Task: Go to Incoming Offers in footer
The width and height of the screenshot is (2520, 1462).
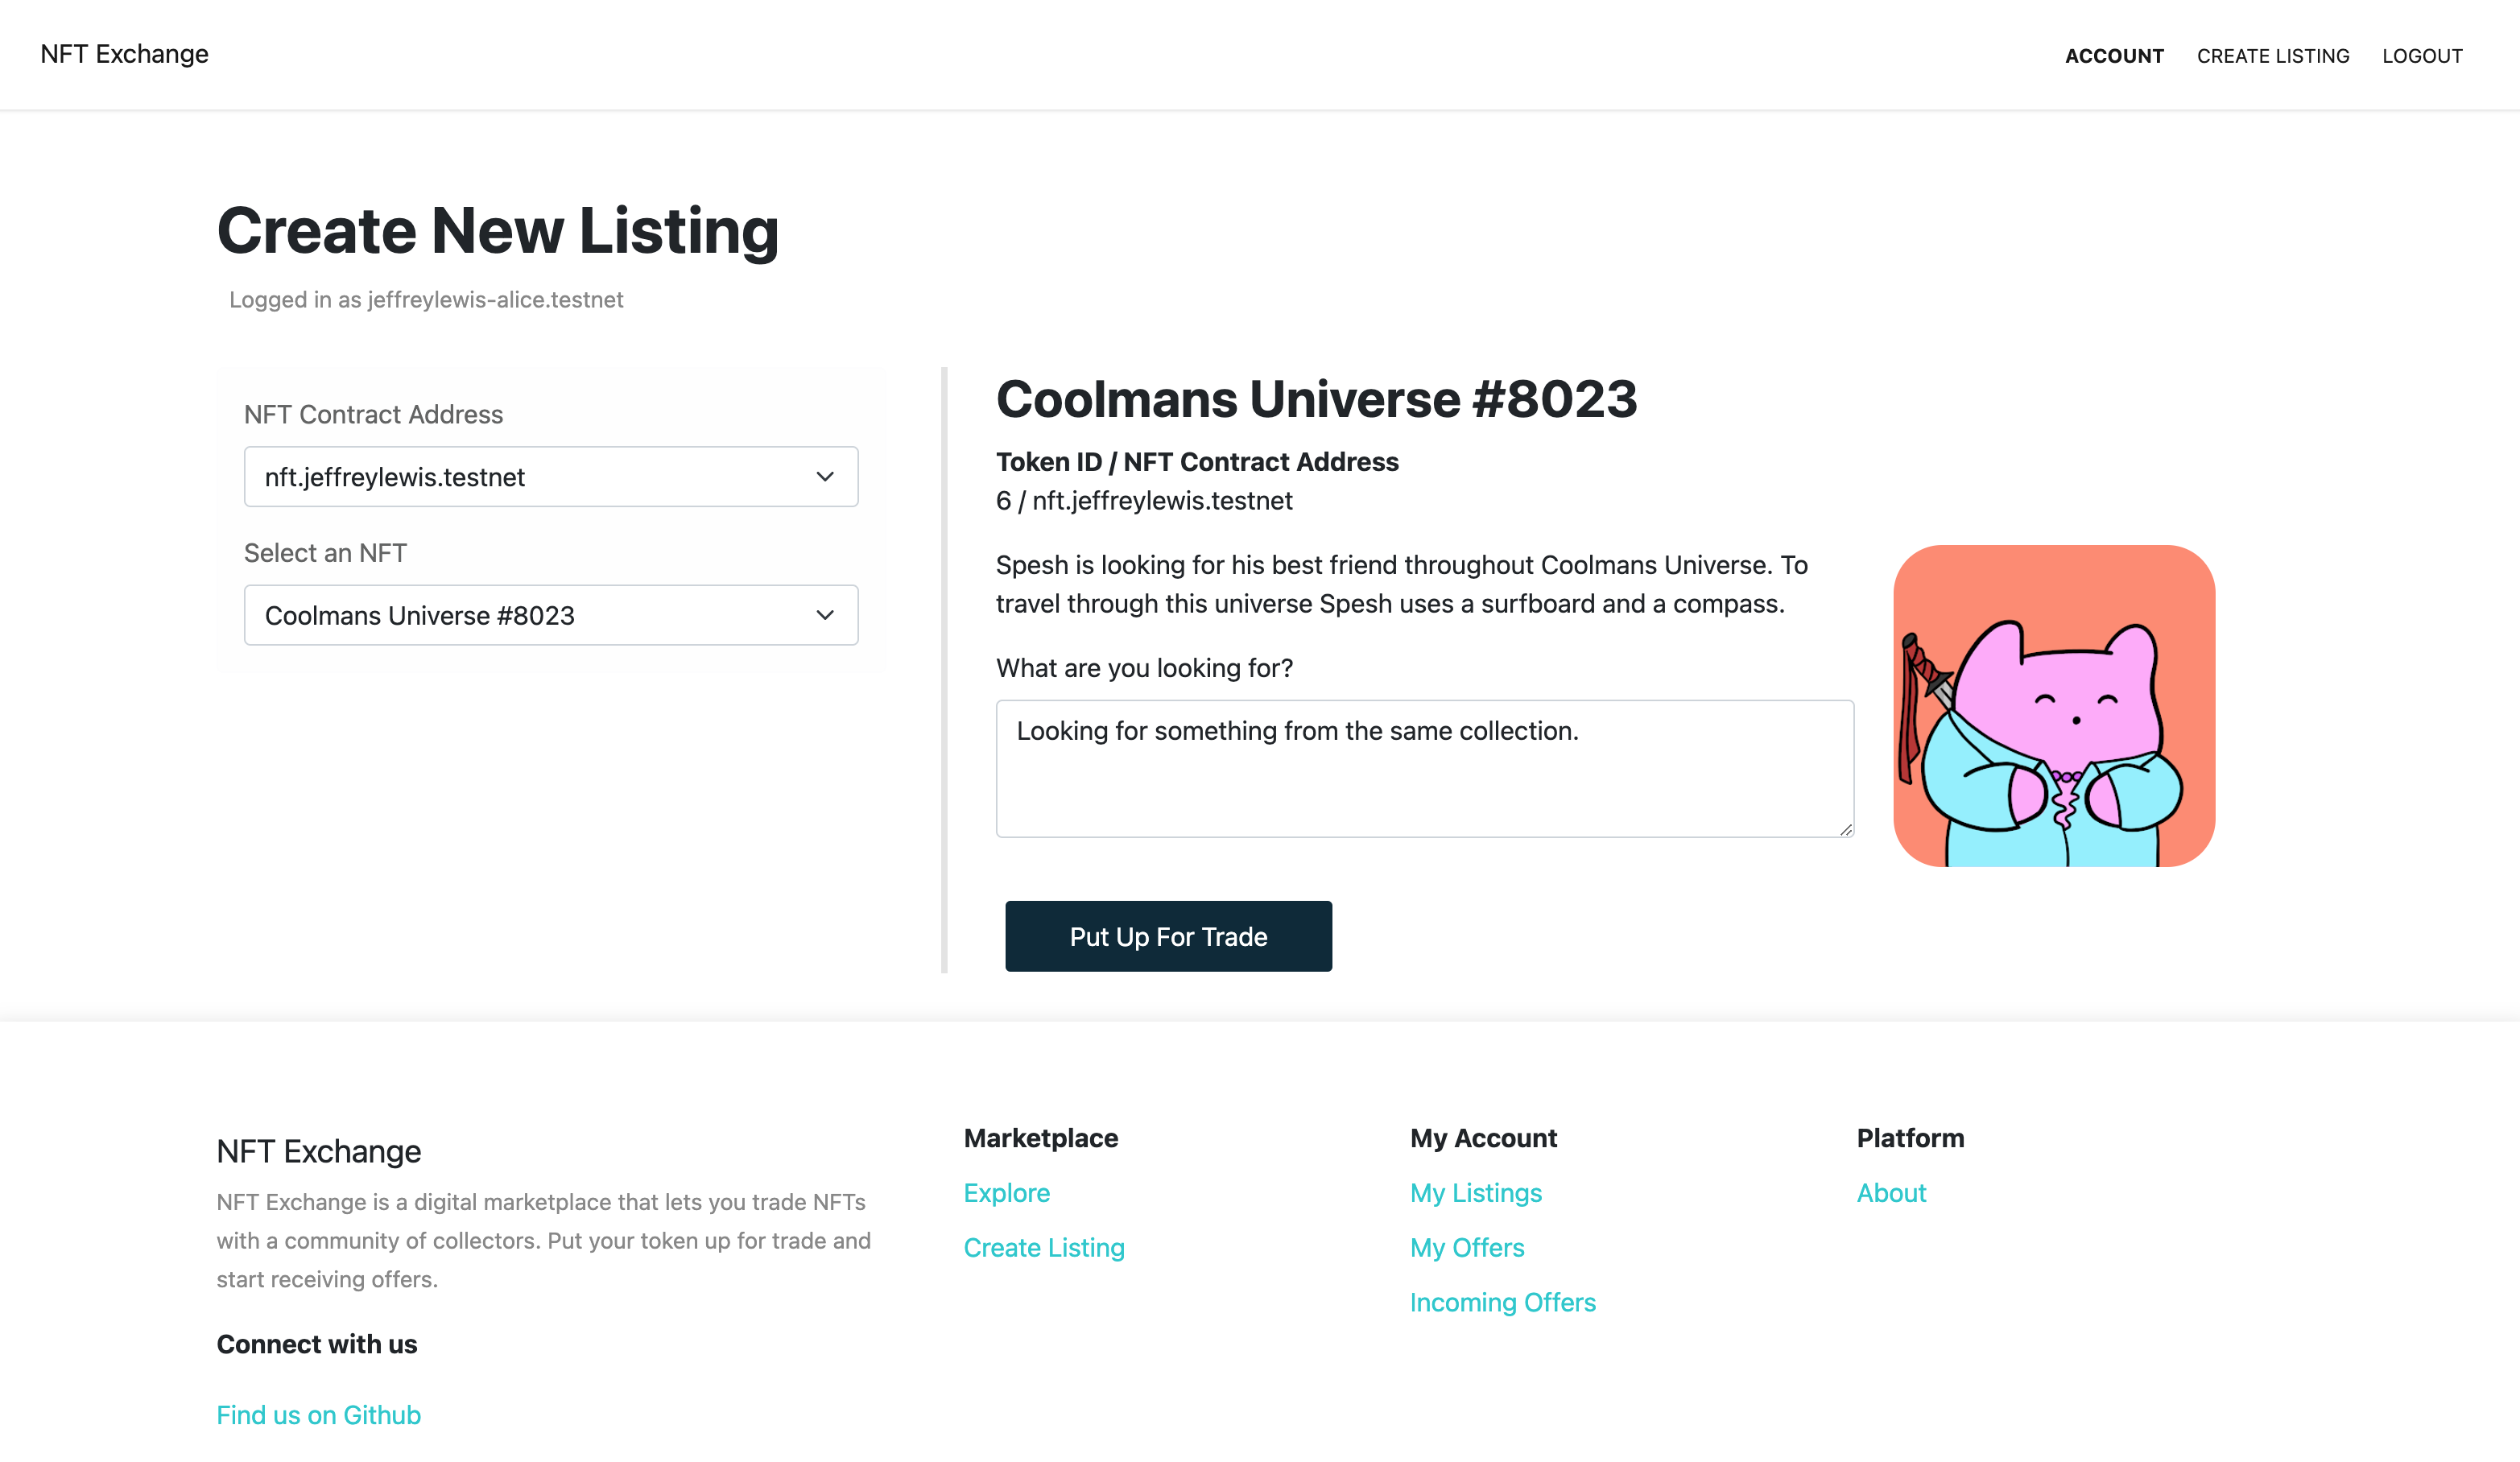Action: coord(1502,1302)
